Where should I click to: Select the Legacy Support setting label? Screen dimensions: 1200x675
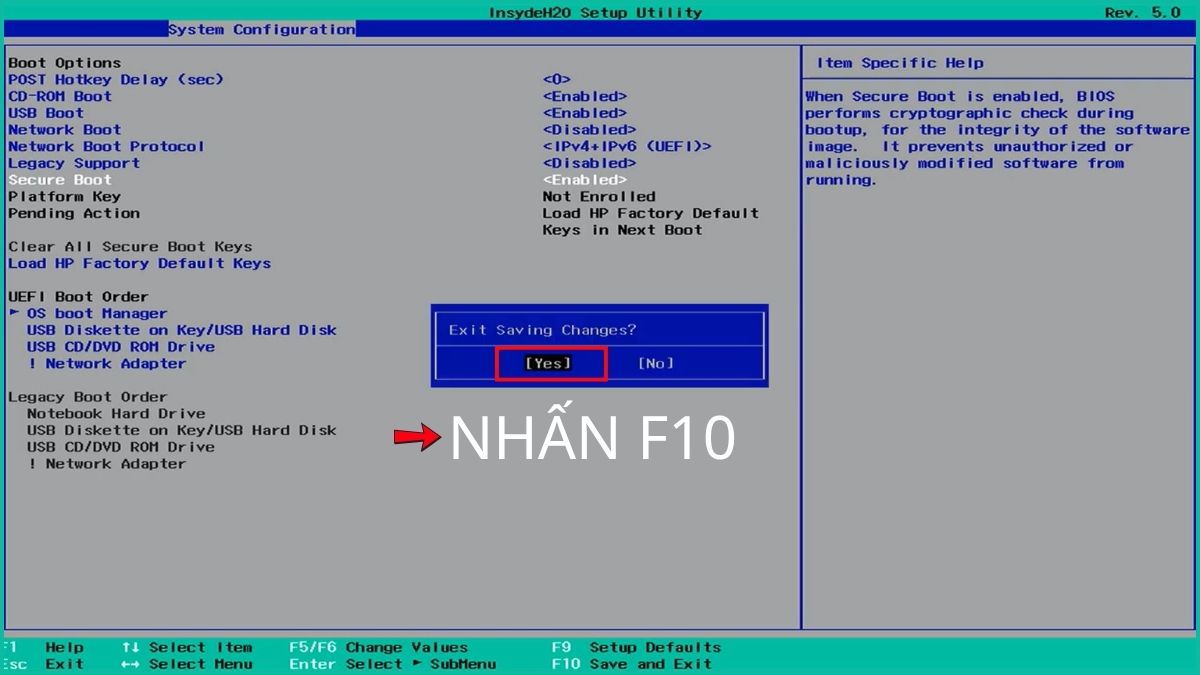coord(74,163)
